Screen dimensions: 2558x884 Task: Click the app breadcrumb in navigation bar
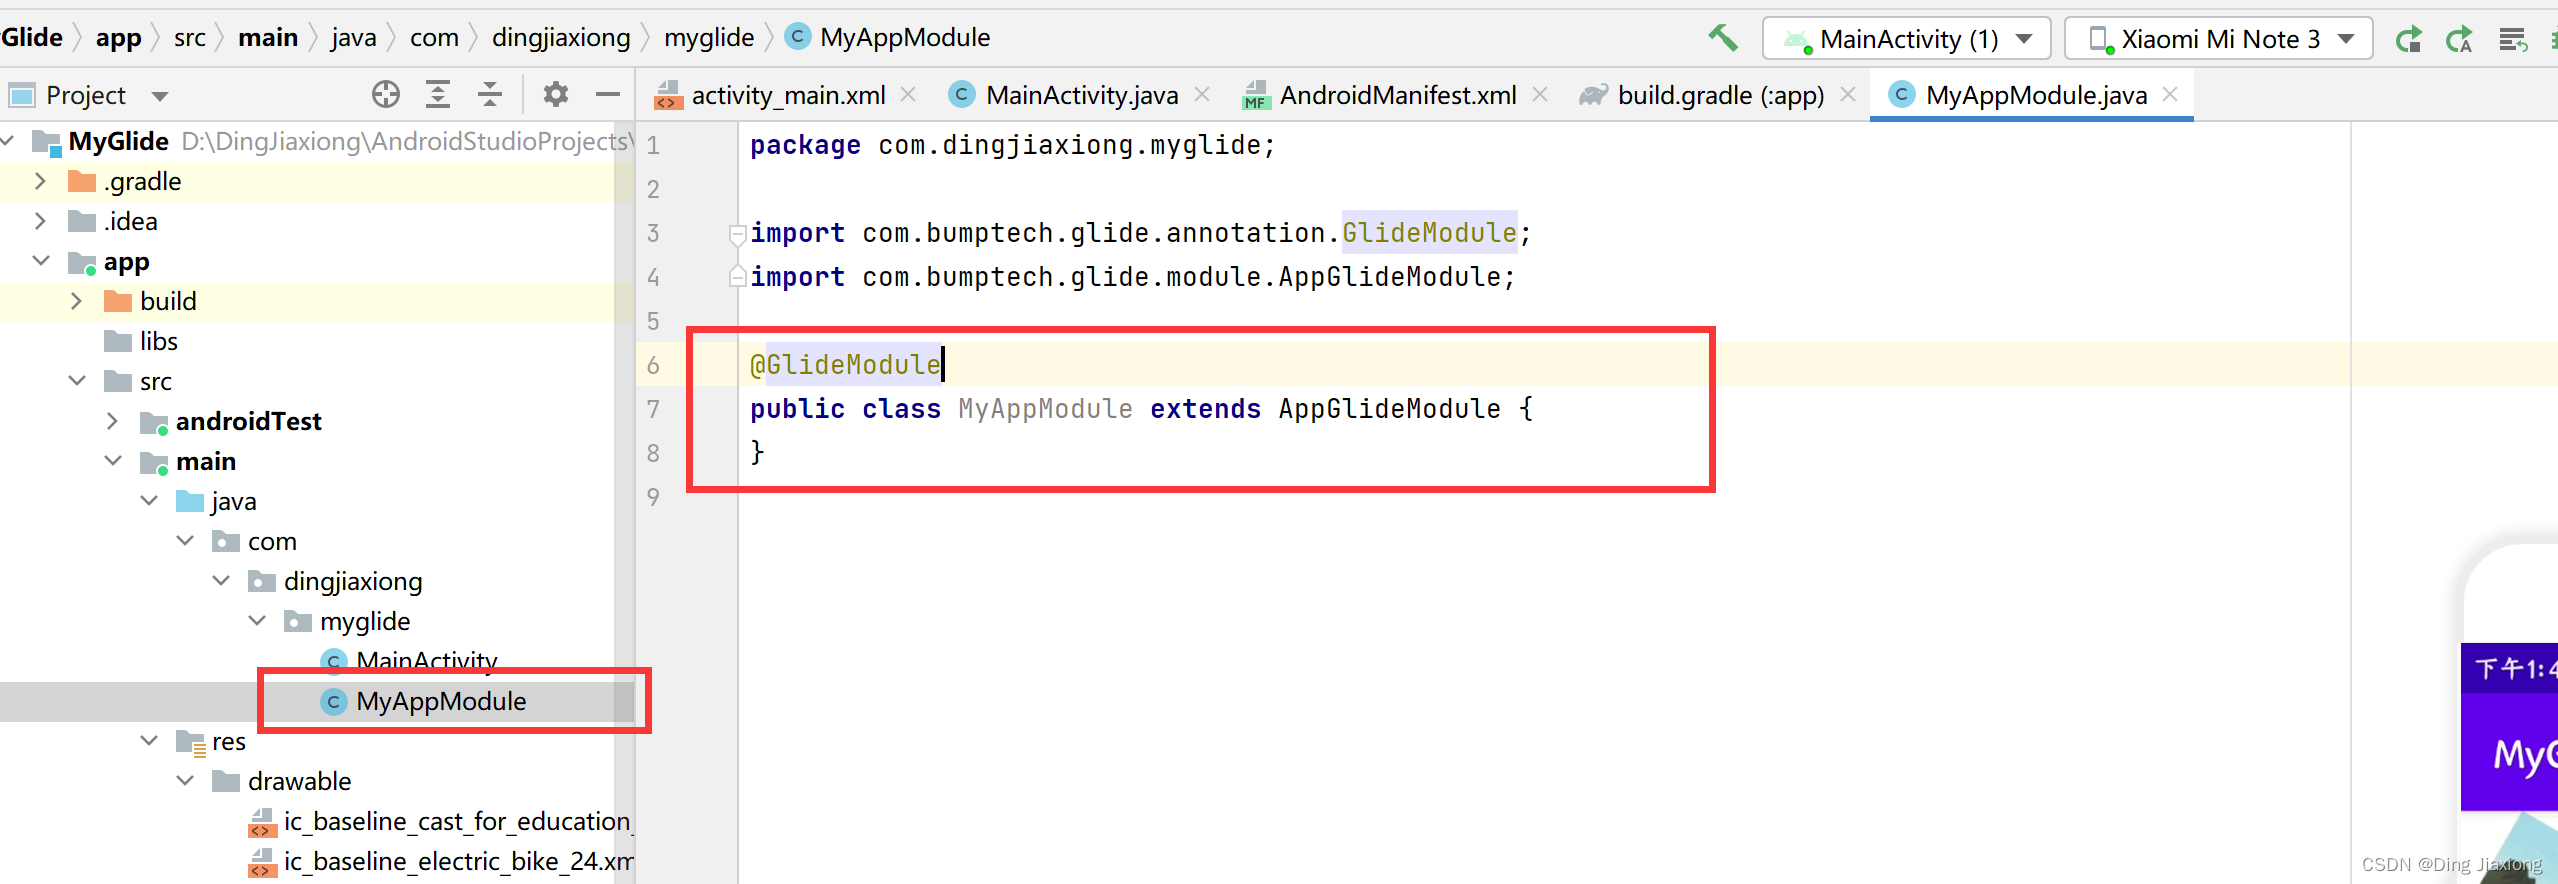pyautogui.click(x=118, y=38)
